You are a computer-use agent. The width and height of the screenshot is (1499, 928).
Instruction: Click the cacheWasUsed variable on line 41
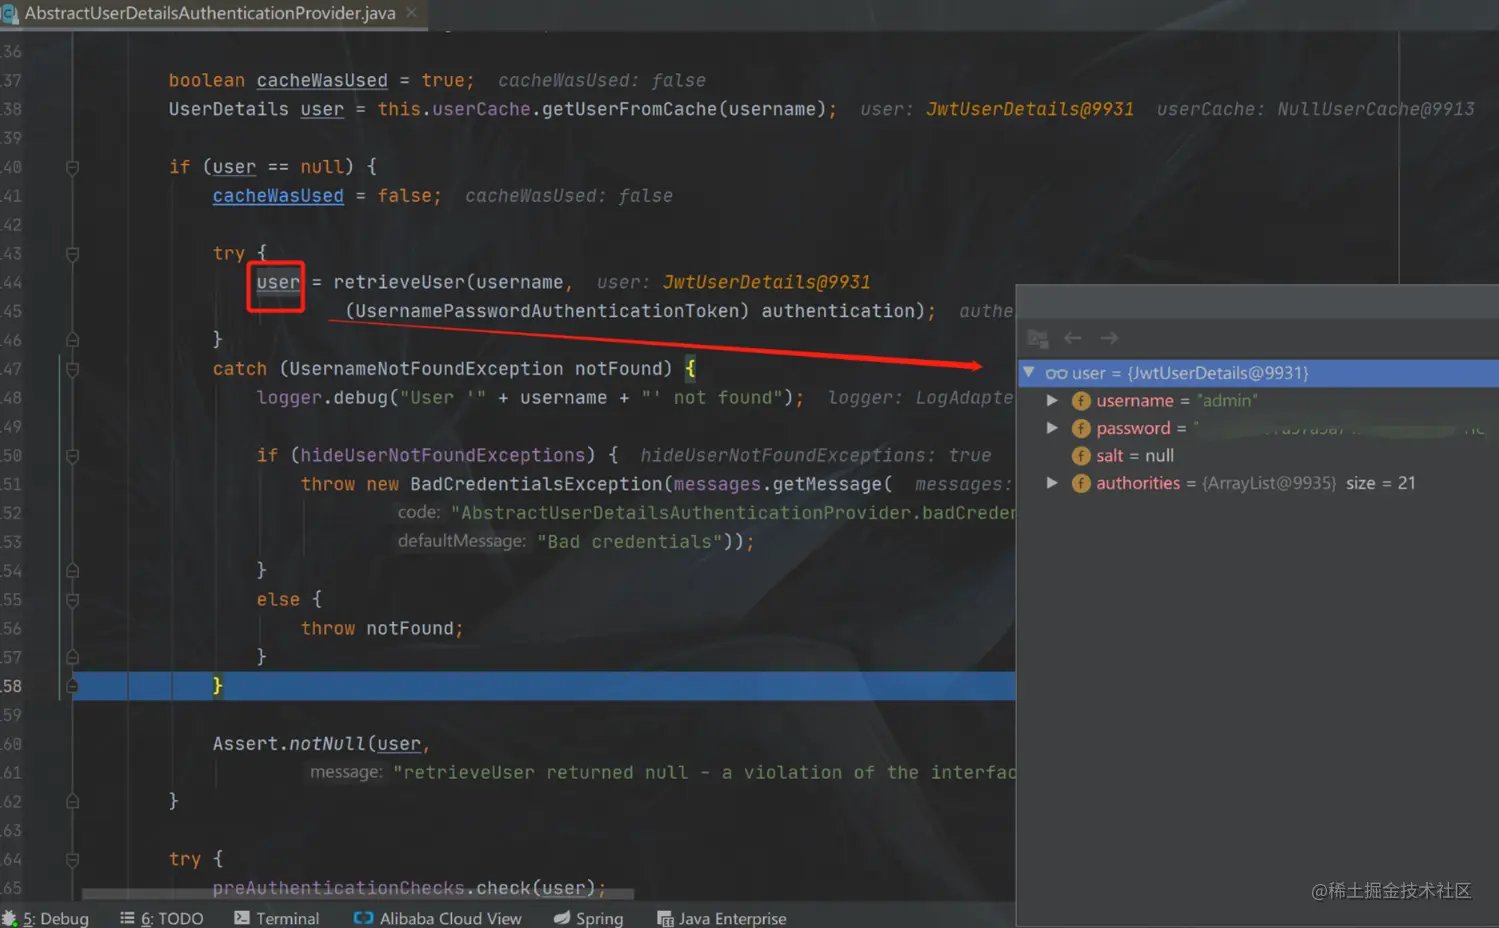(x=278, y=196)
